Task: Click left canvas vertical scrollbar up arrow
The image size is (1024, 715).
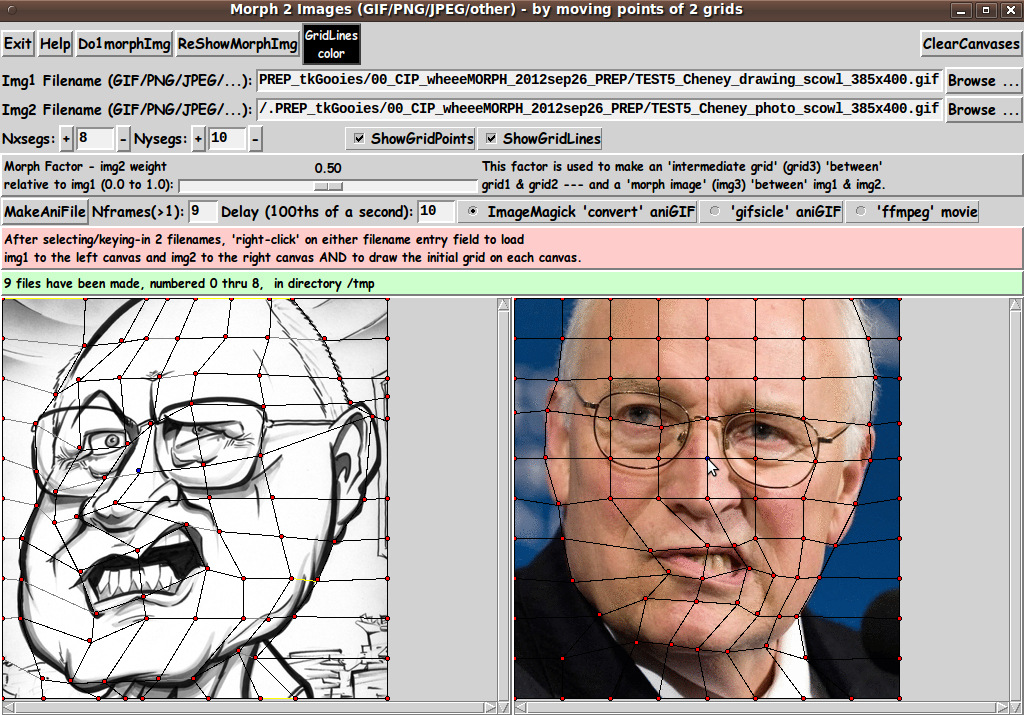Action: click(x=504, y=305)
